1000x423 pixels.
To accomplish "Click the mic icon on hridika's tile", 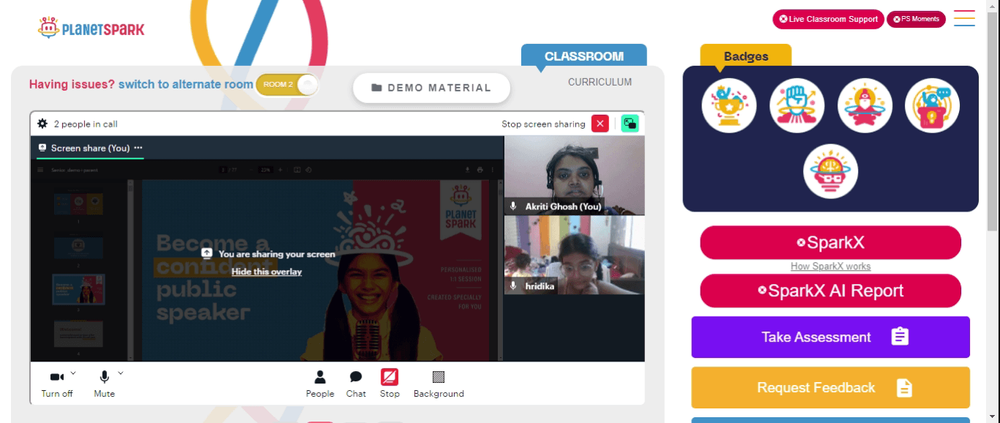I will pyautogui.click(x=513, y=286).
